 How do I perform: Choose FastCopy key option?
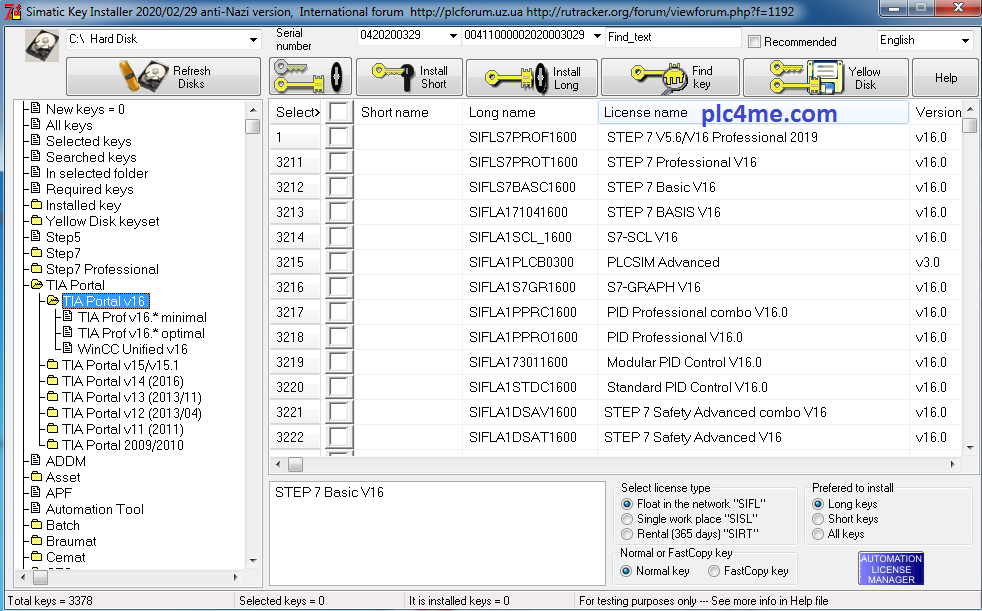[x=714, y=571]
